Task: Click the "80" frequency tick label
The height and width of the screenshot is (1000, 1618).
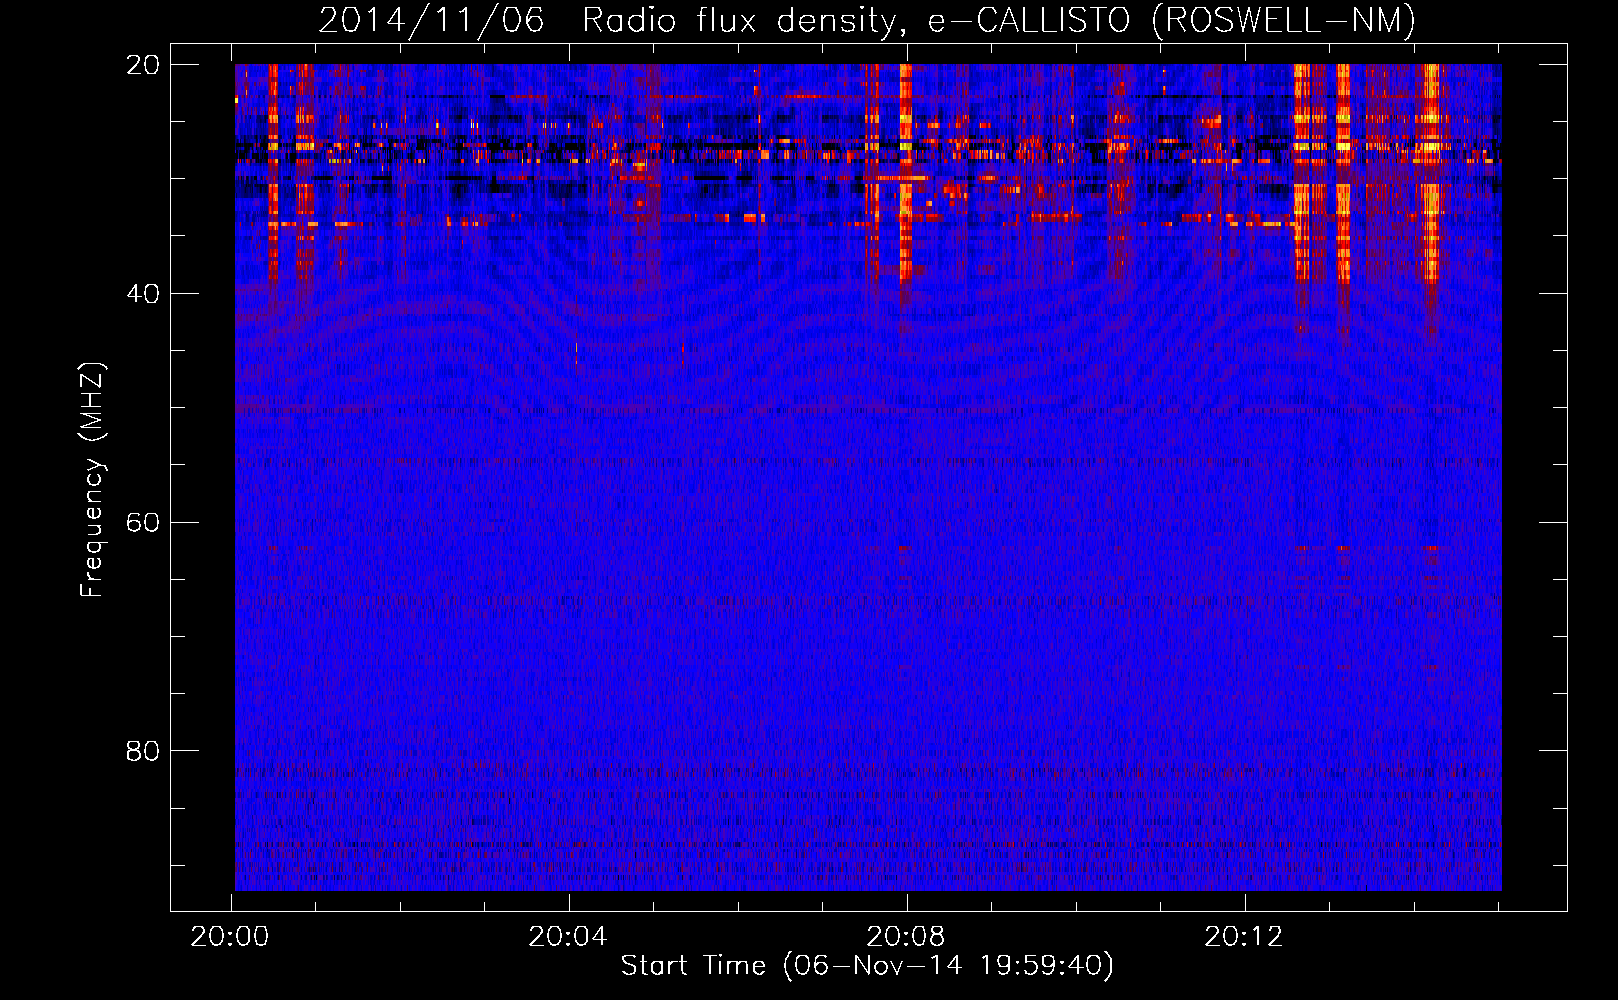Action: (x=143, y=751)
